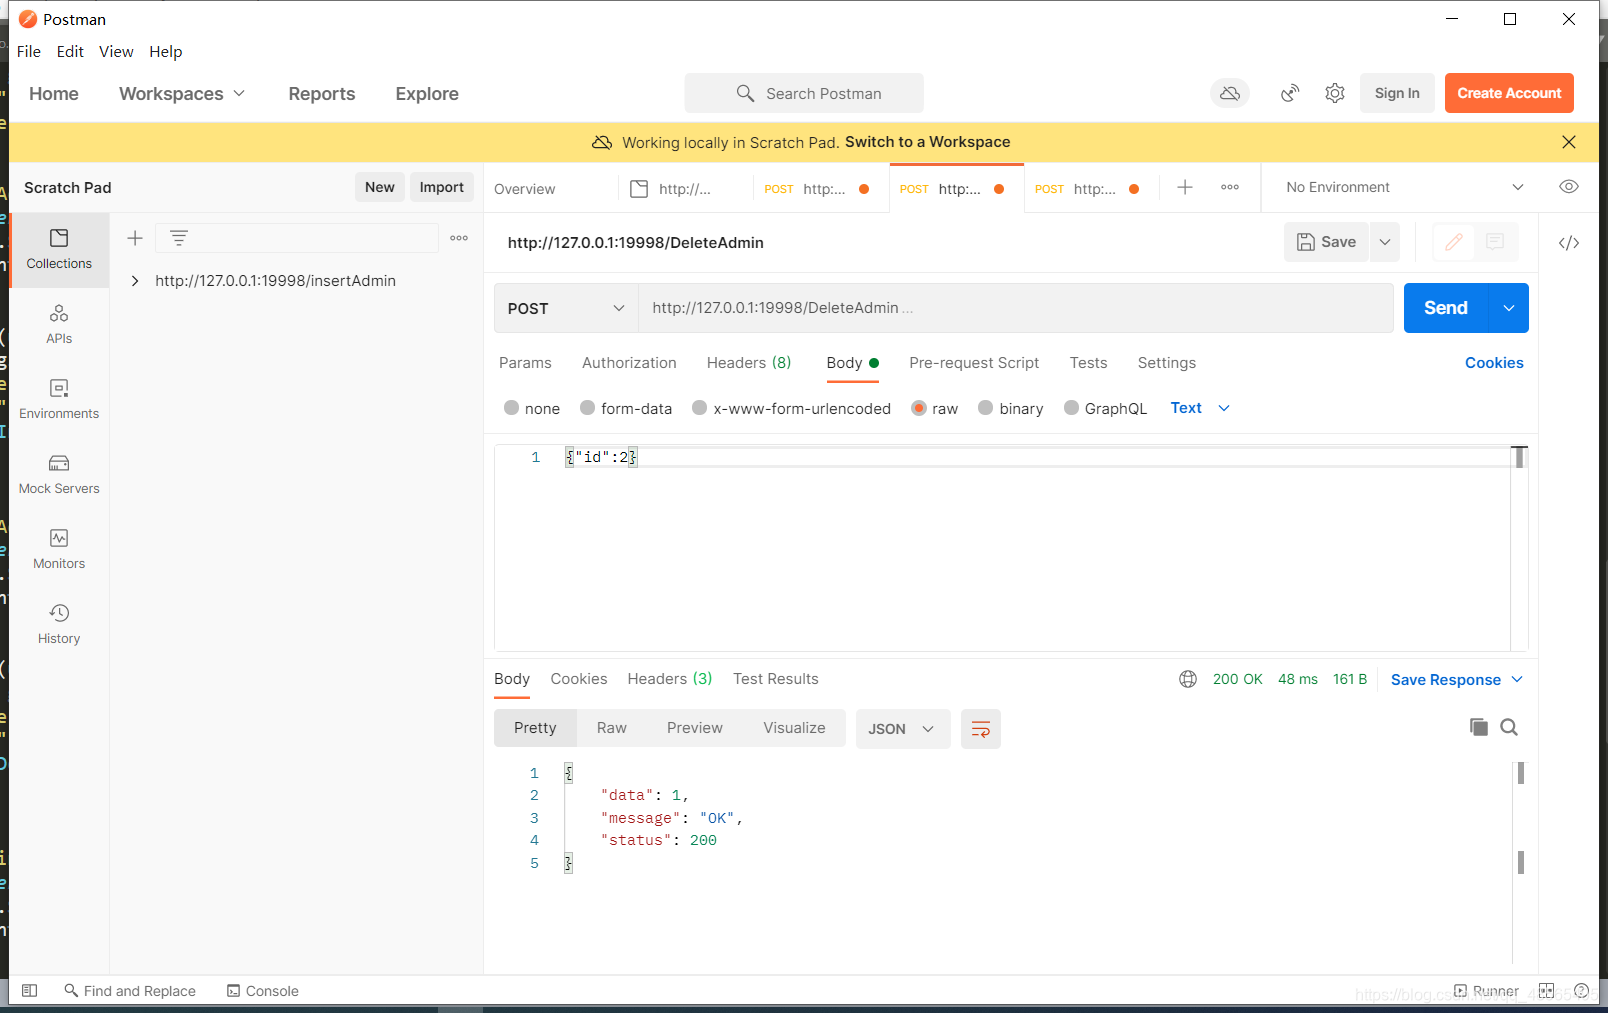This screenshot has width=1608, height=1013.
Task: Switch to the Authorization tab
Action: pyautogui.click(x=629, y=363)
